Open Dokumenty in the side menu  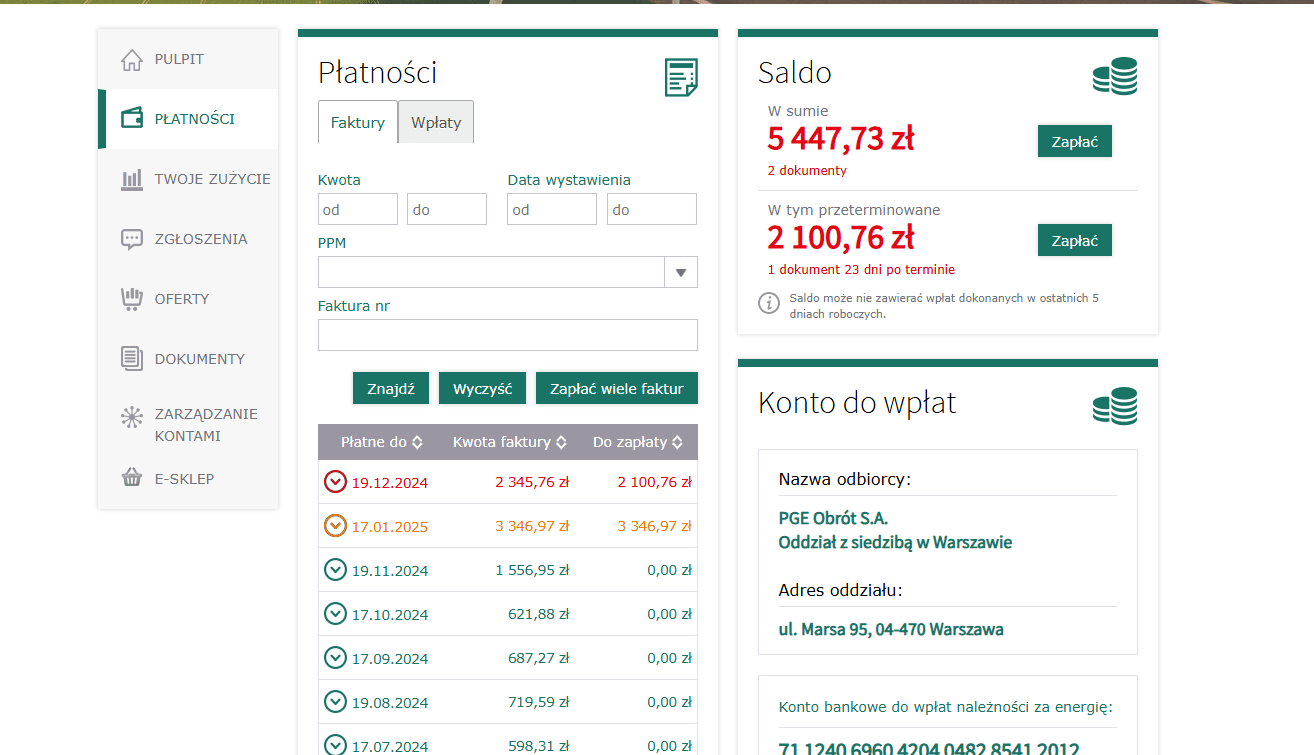188,359
